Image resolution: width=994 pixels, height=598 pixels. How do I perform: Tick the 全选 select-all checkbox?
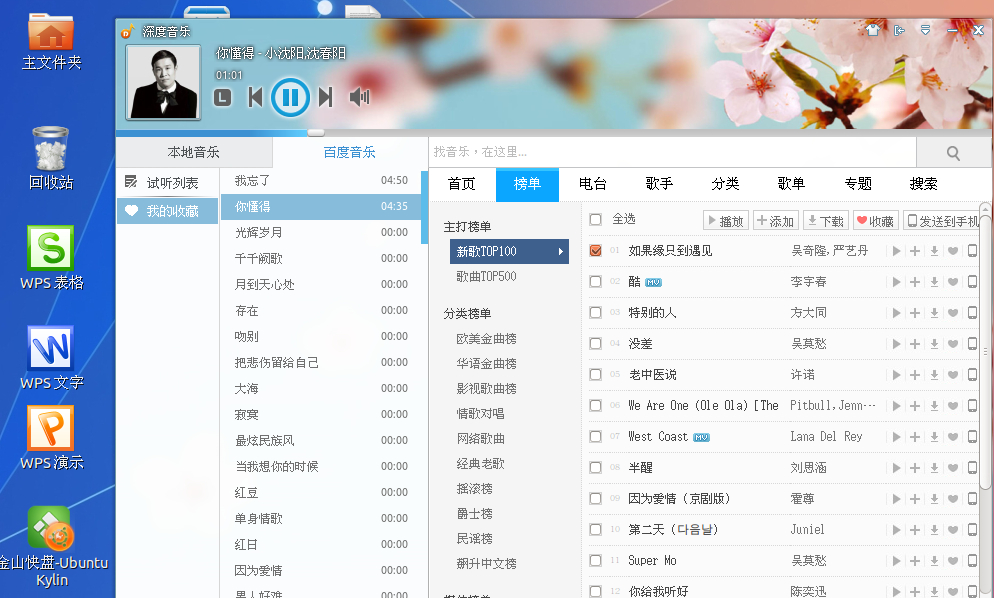click(x=595, y=219)
